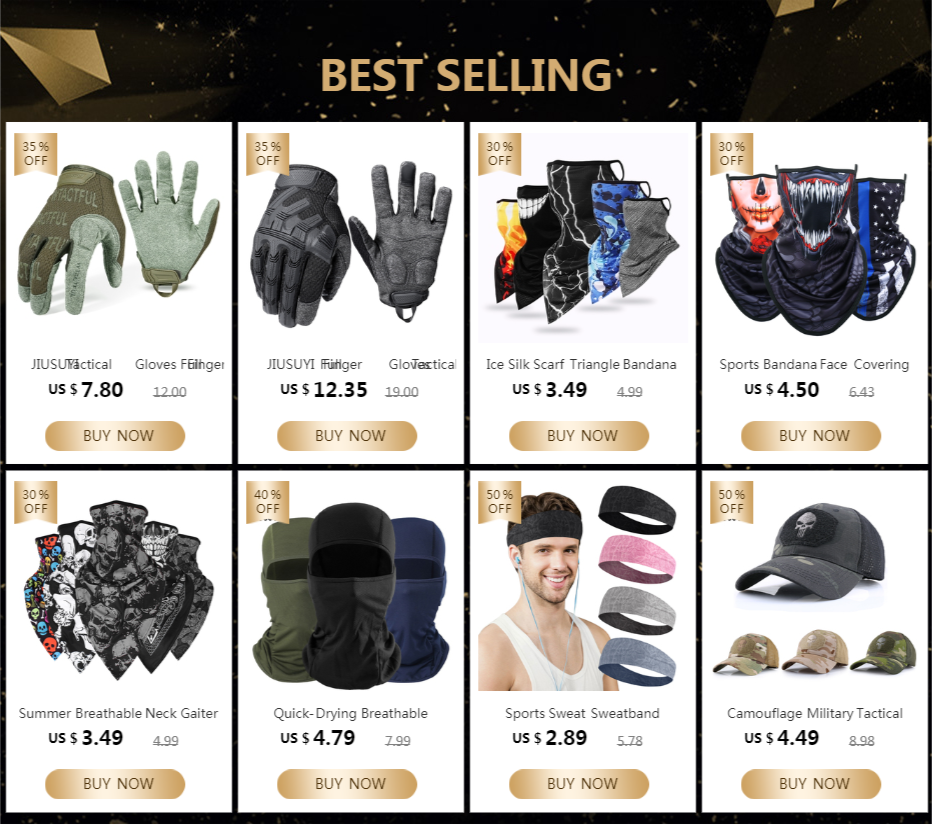The image size is (932, 825).
Task: Open the lightning triangle bandana image
Action: click(583, 238)
